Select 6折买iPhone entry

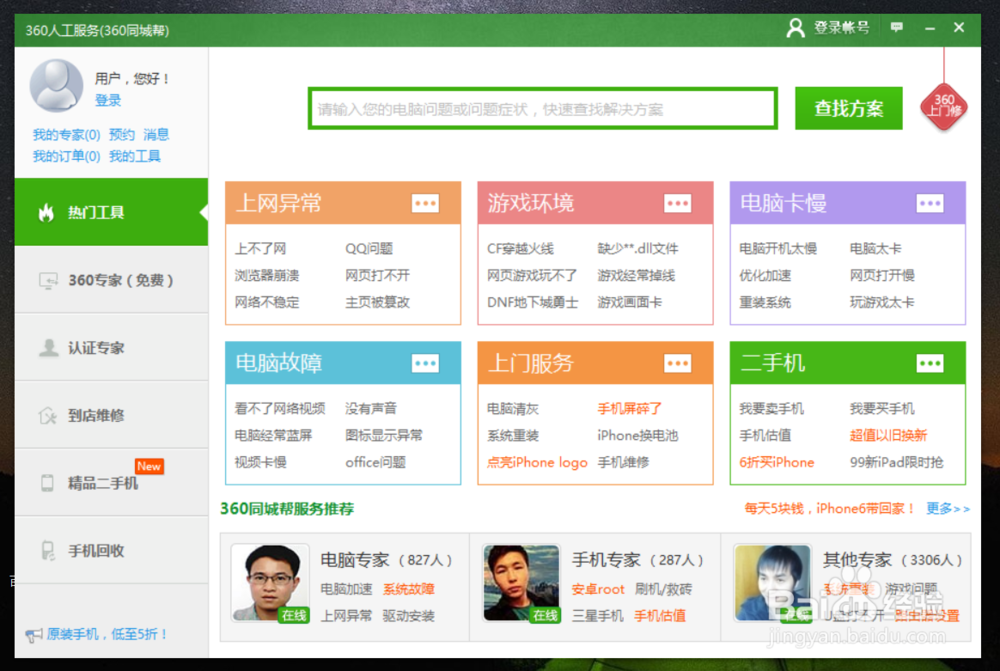point(777,462)
